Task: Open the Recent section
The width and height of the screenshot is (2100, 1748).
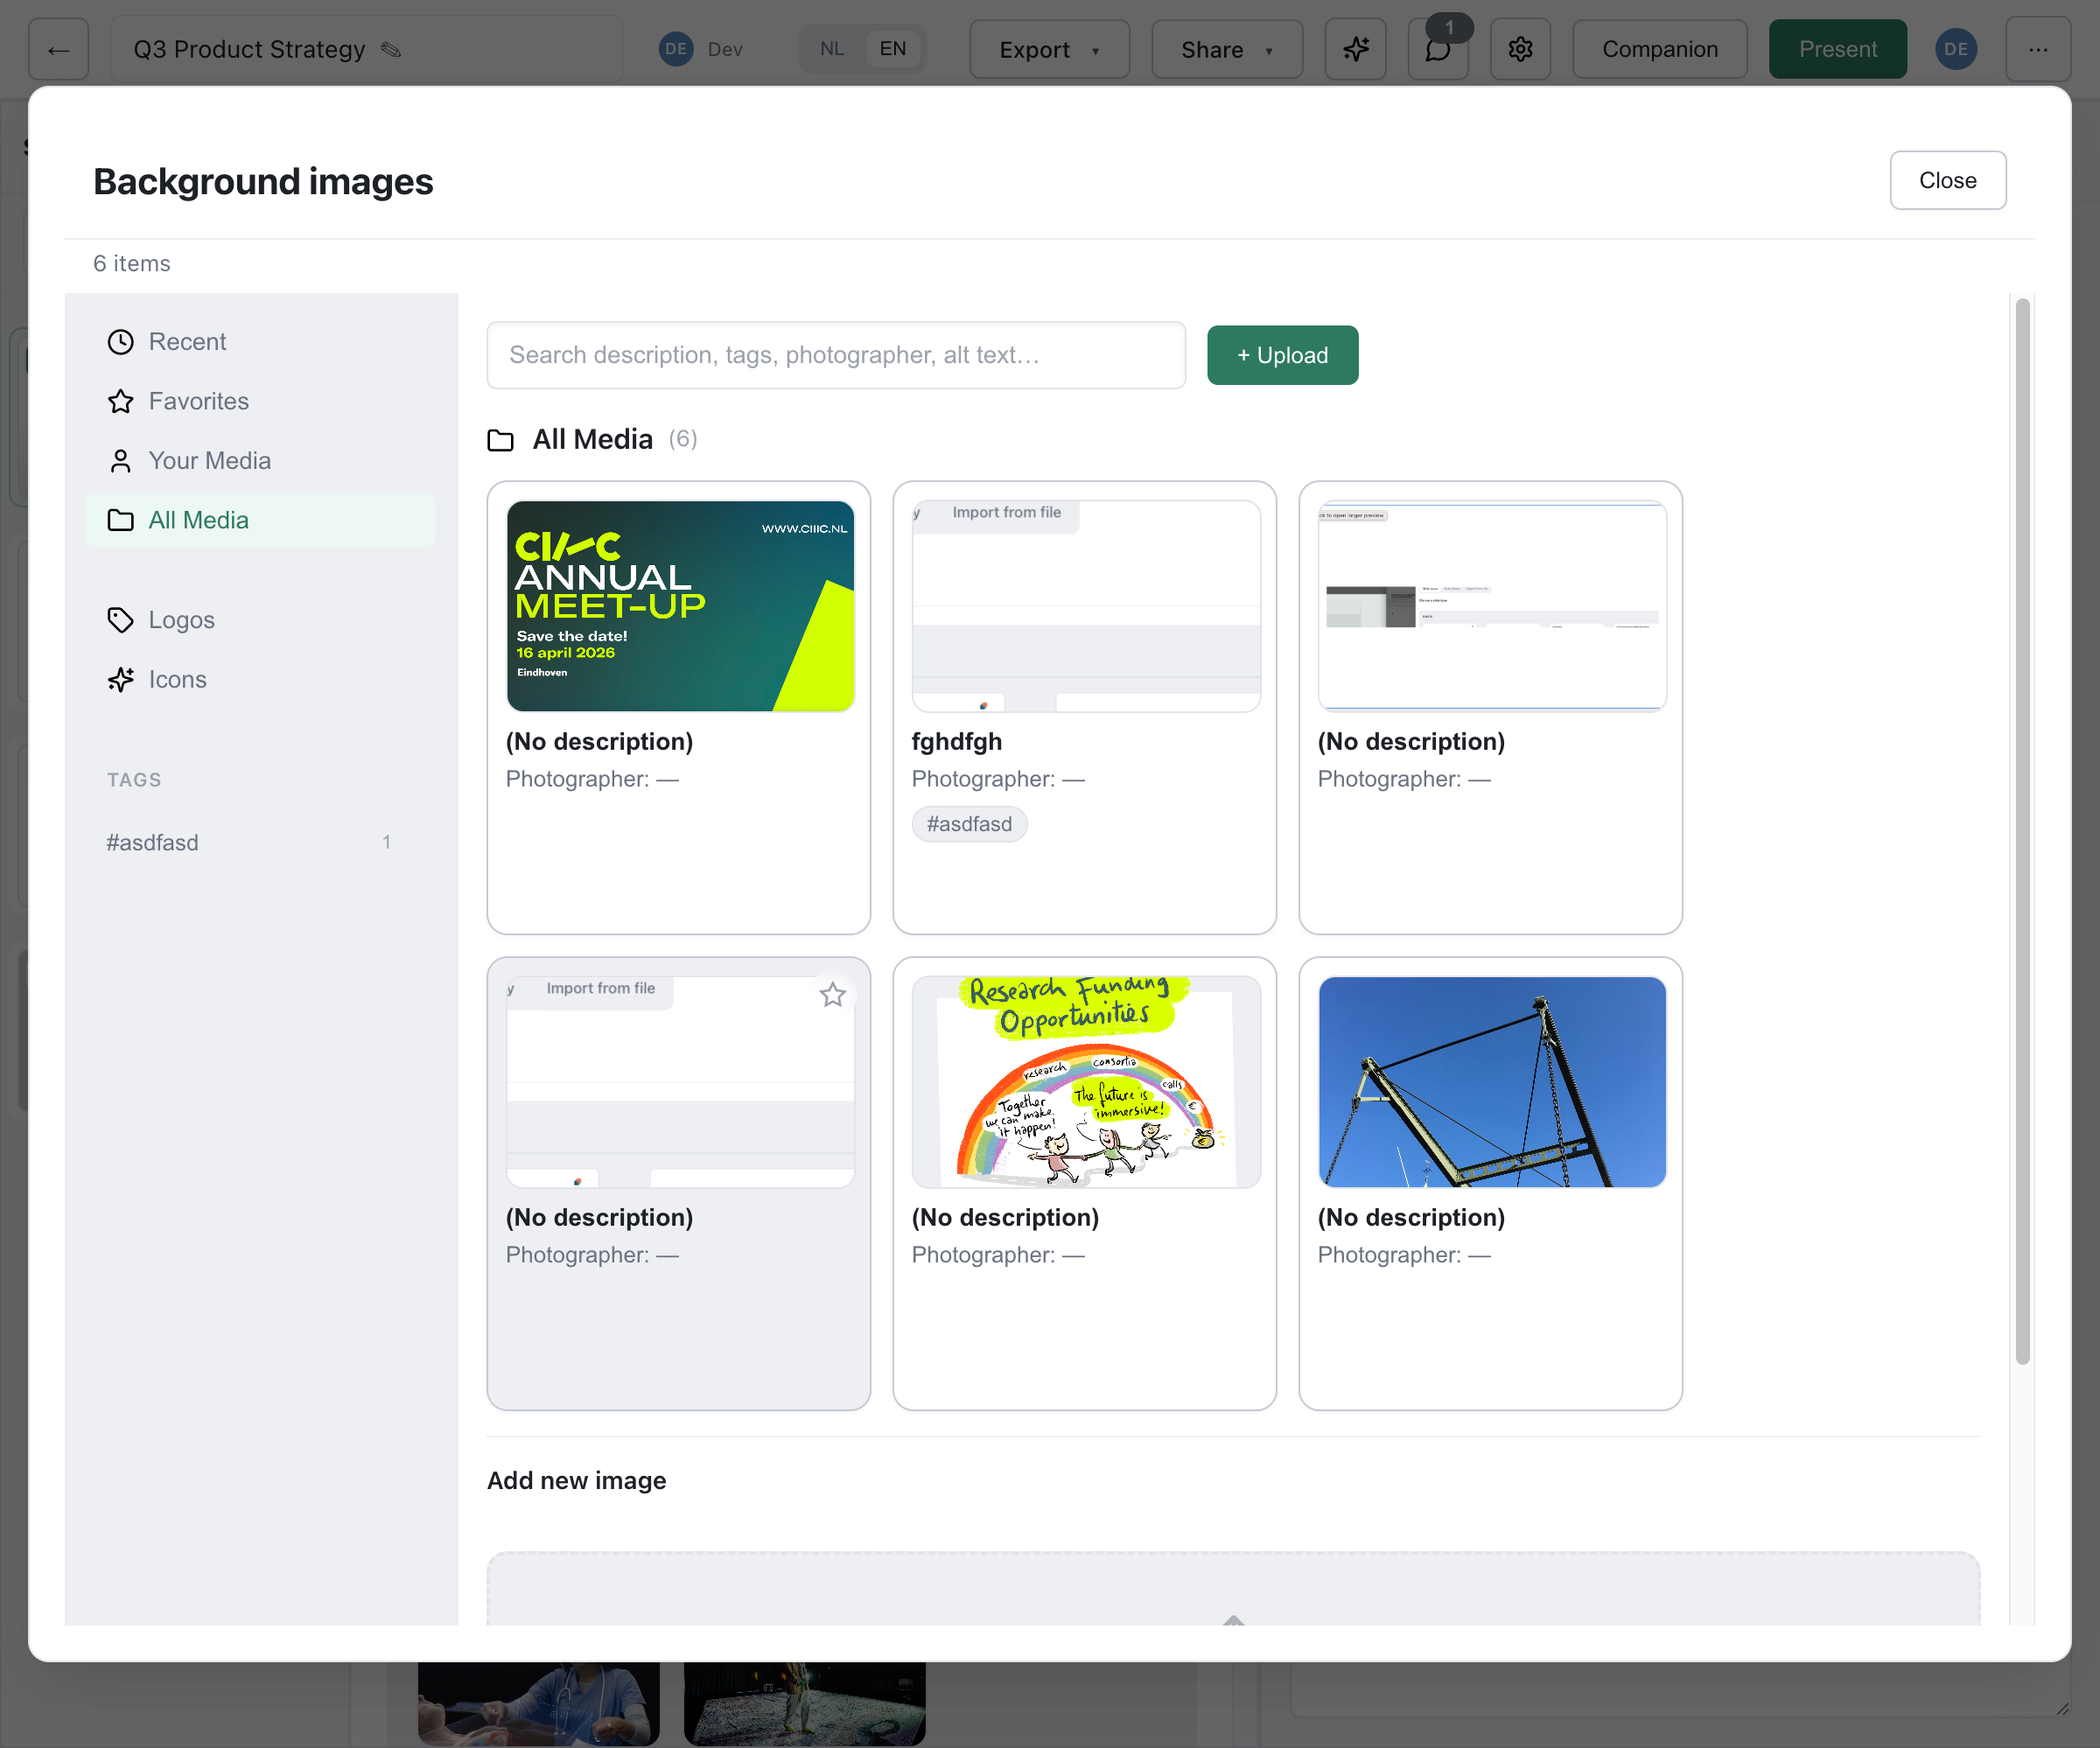Action: click(x=260, y=342)
